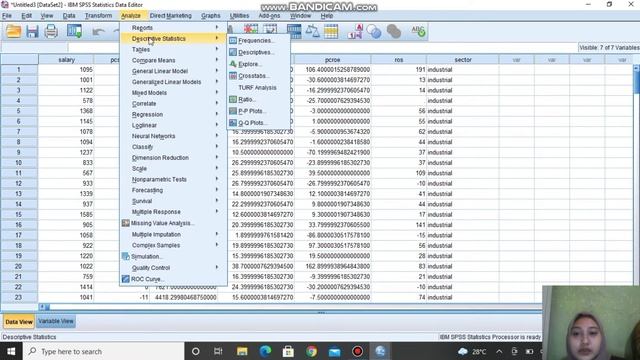The image size is (640, 360).
Task: Select the sector column header
Action: [x=463, y=60]
